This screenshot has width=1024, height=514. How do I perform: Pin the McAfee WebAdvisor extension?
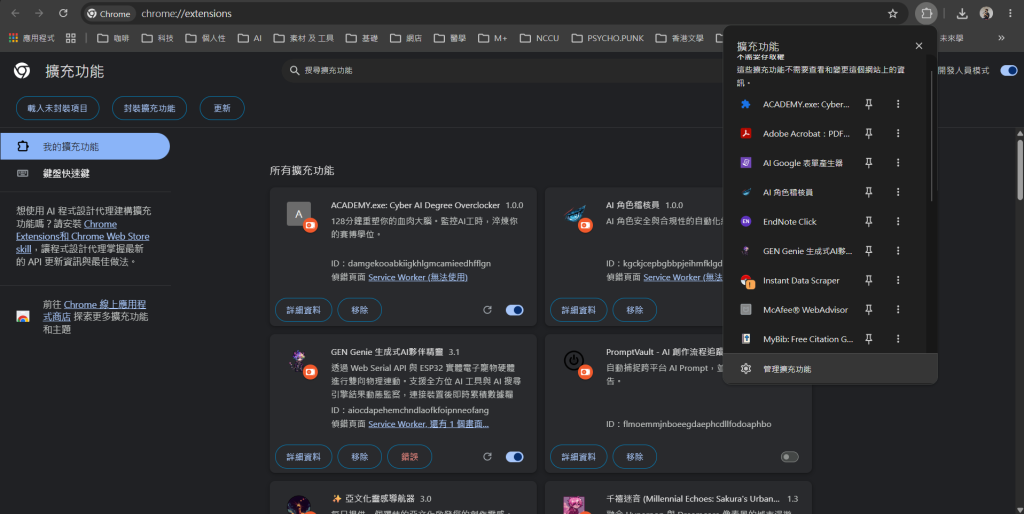point(869,310)
